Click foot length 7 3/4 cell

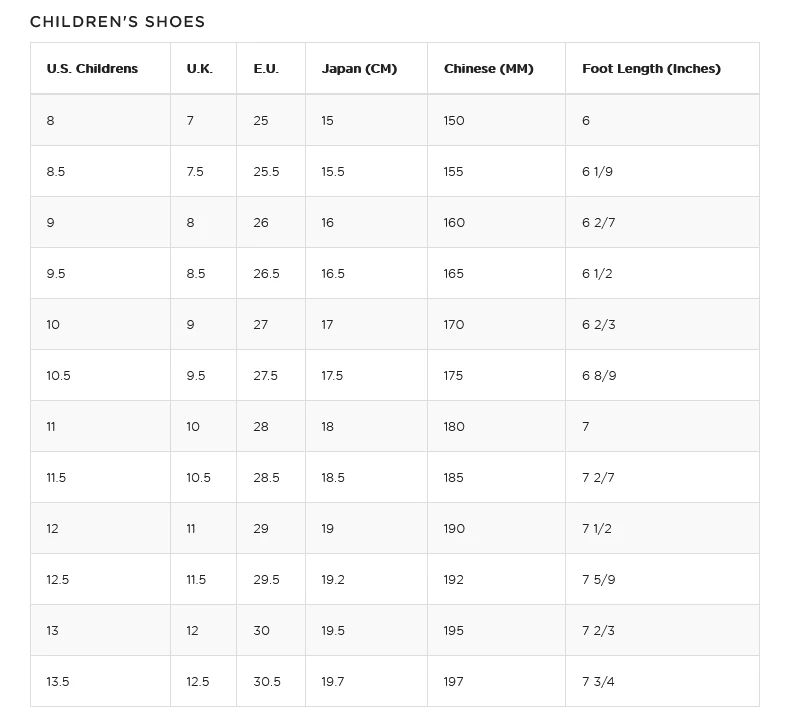tap(598, 682)
